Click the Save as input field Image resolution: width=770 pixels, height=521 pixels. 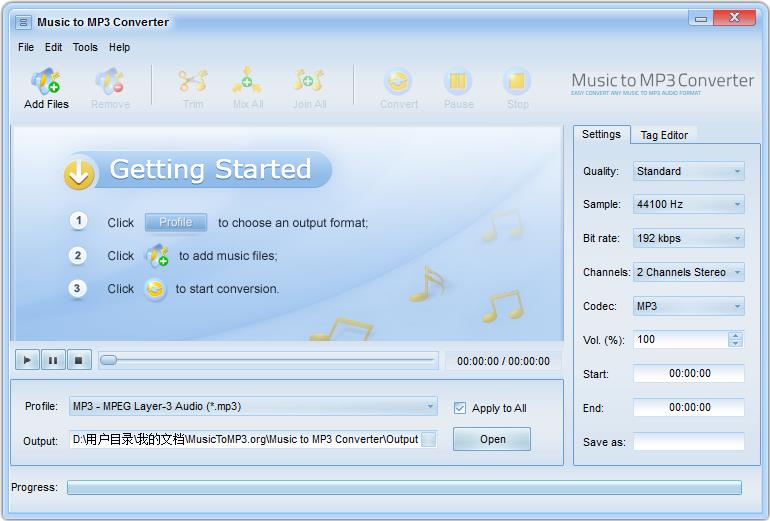[688, 441]
